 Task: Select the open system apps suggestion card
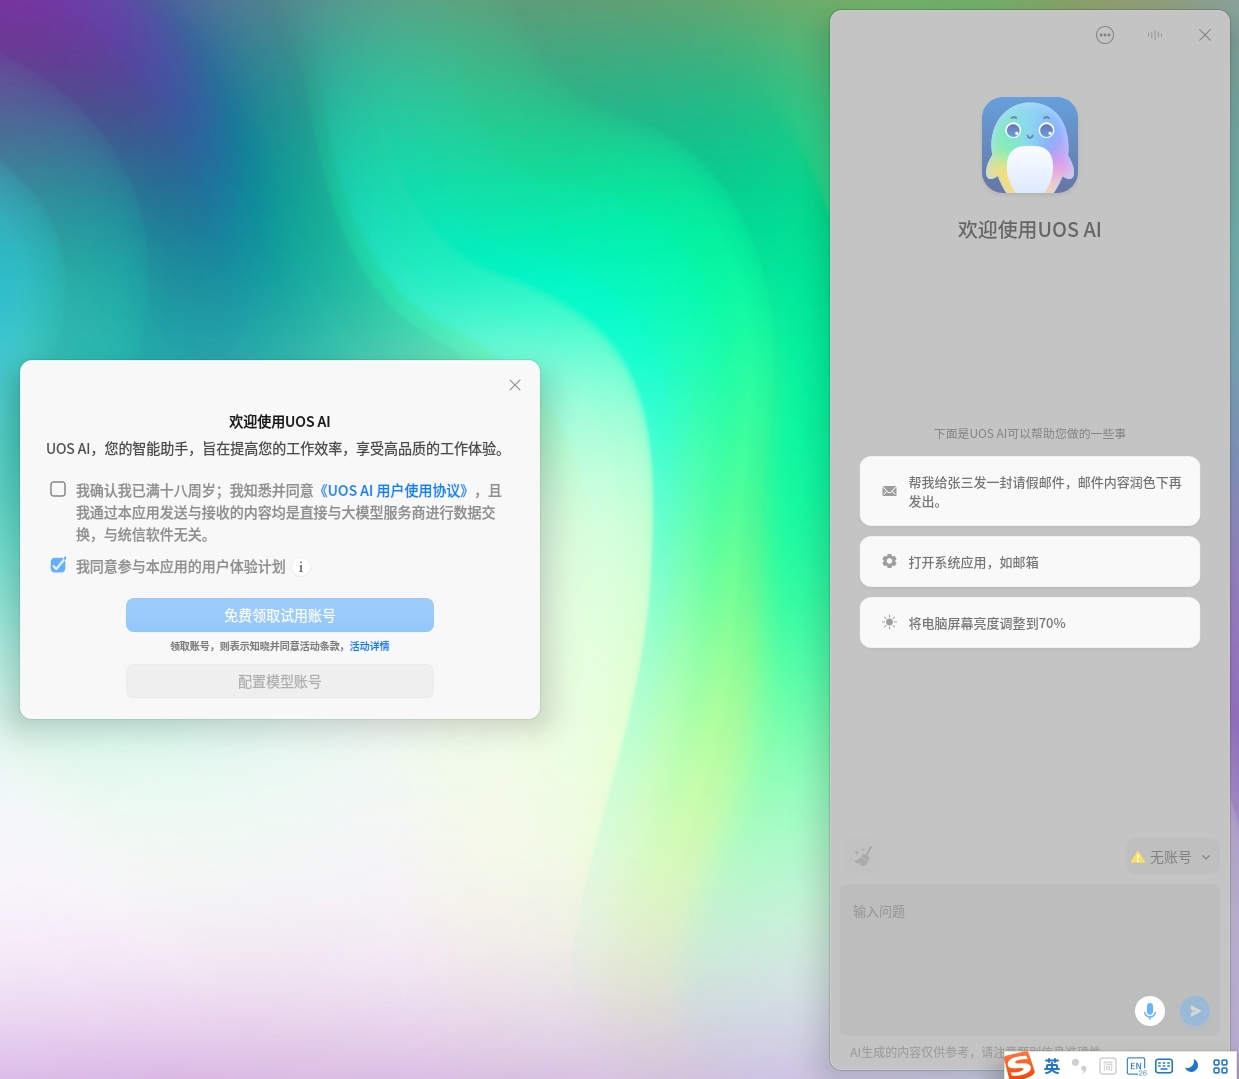1030,562
